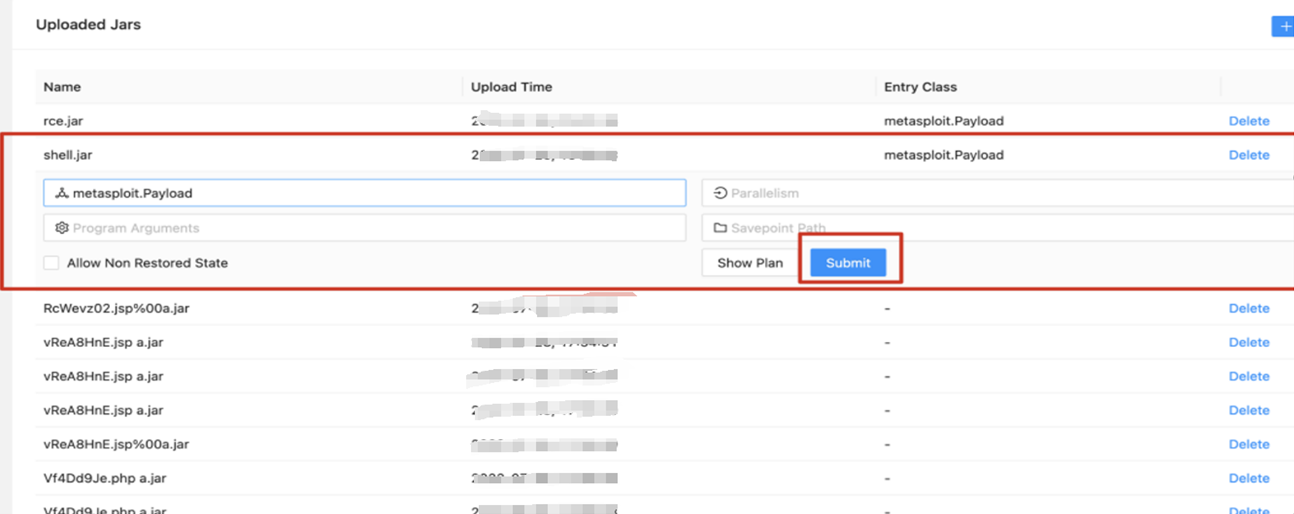
Task: Click the Parallelism field's icon
Action: coord(720,193)
